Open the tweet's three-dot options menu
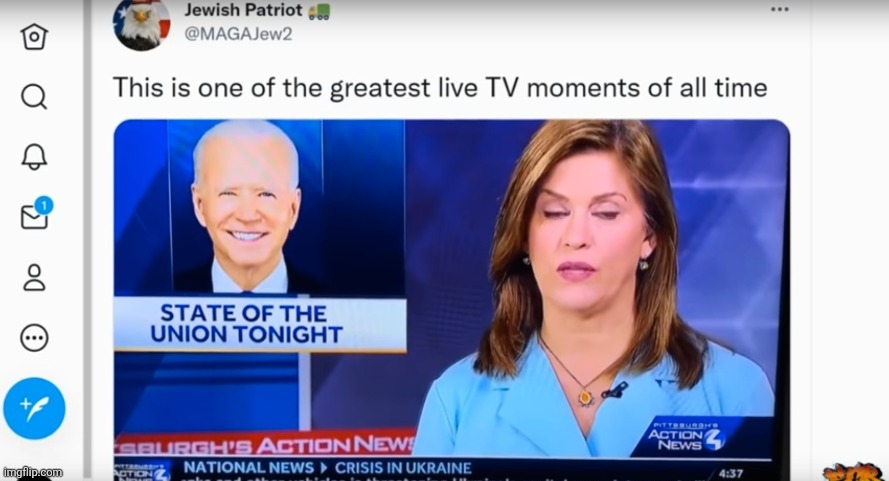The width and height of the screenshot is (889, 481). [x=780, y=9]
